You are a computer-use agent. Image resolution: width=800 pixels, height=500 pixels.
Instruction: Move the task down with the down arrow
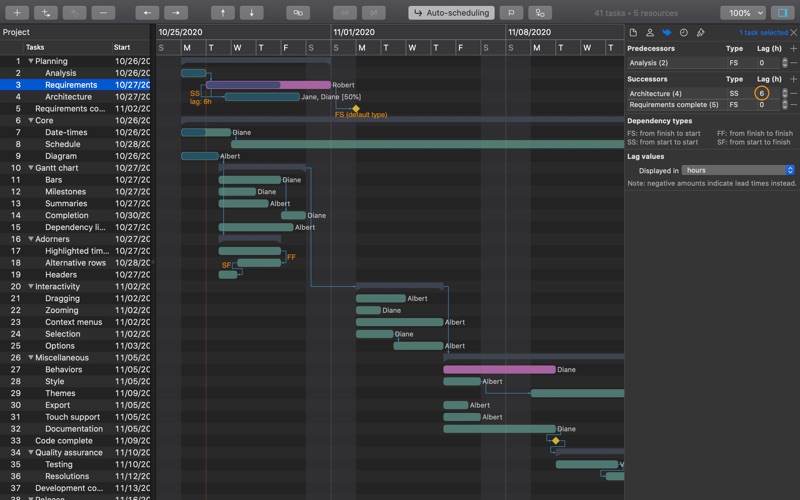[x=252, y=13]
